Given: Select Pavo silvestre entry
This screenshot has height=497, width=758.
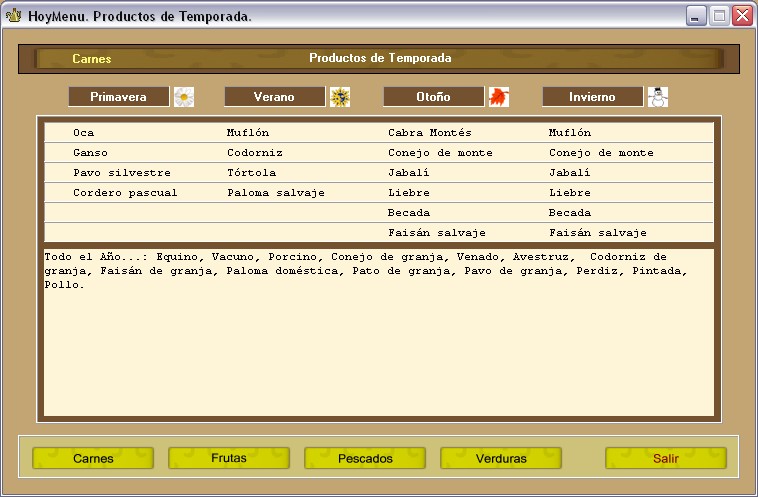Looking at the screenshot, I should coord(122,173).
